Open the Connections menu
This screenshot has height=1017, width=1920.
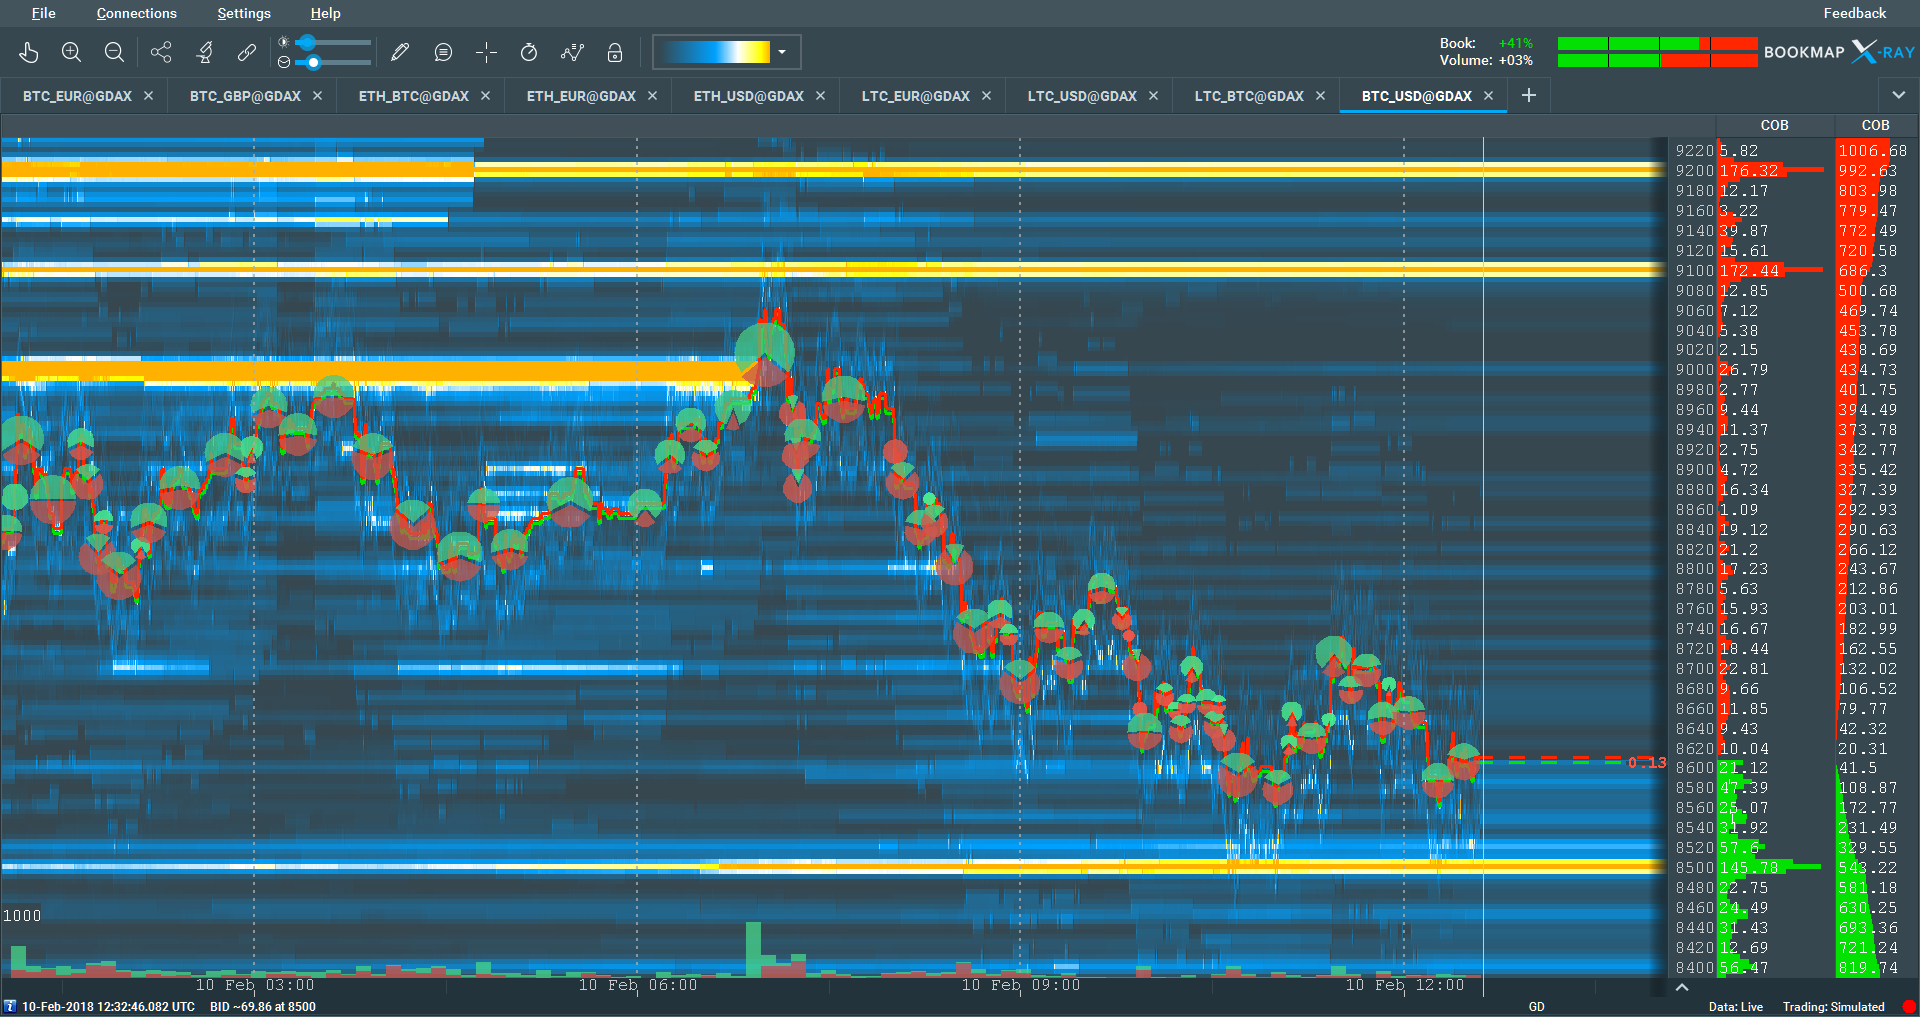coord(136,13)
